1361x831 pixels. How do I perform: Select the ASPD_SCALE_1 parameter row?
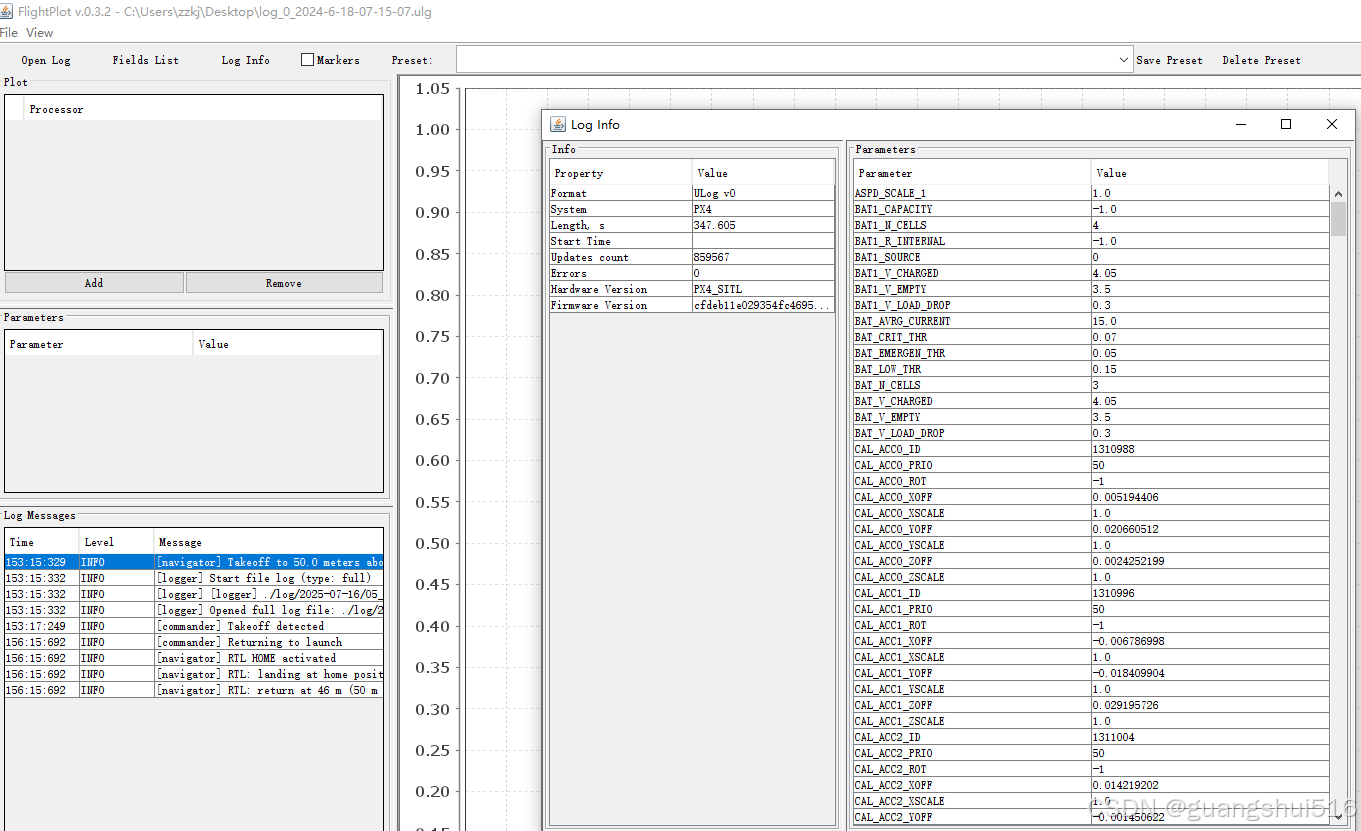[1091, 193]
